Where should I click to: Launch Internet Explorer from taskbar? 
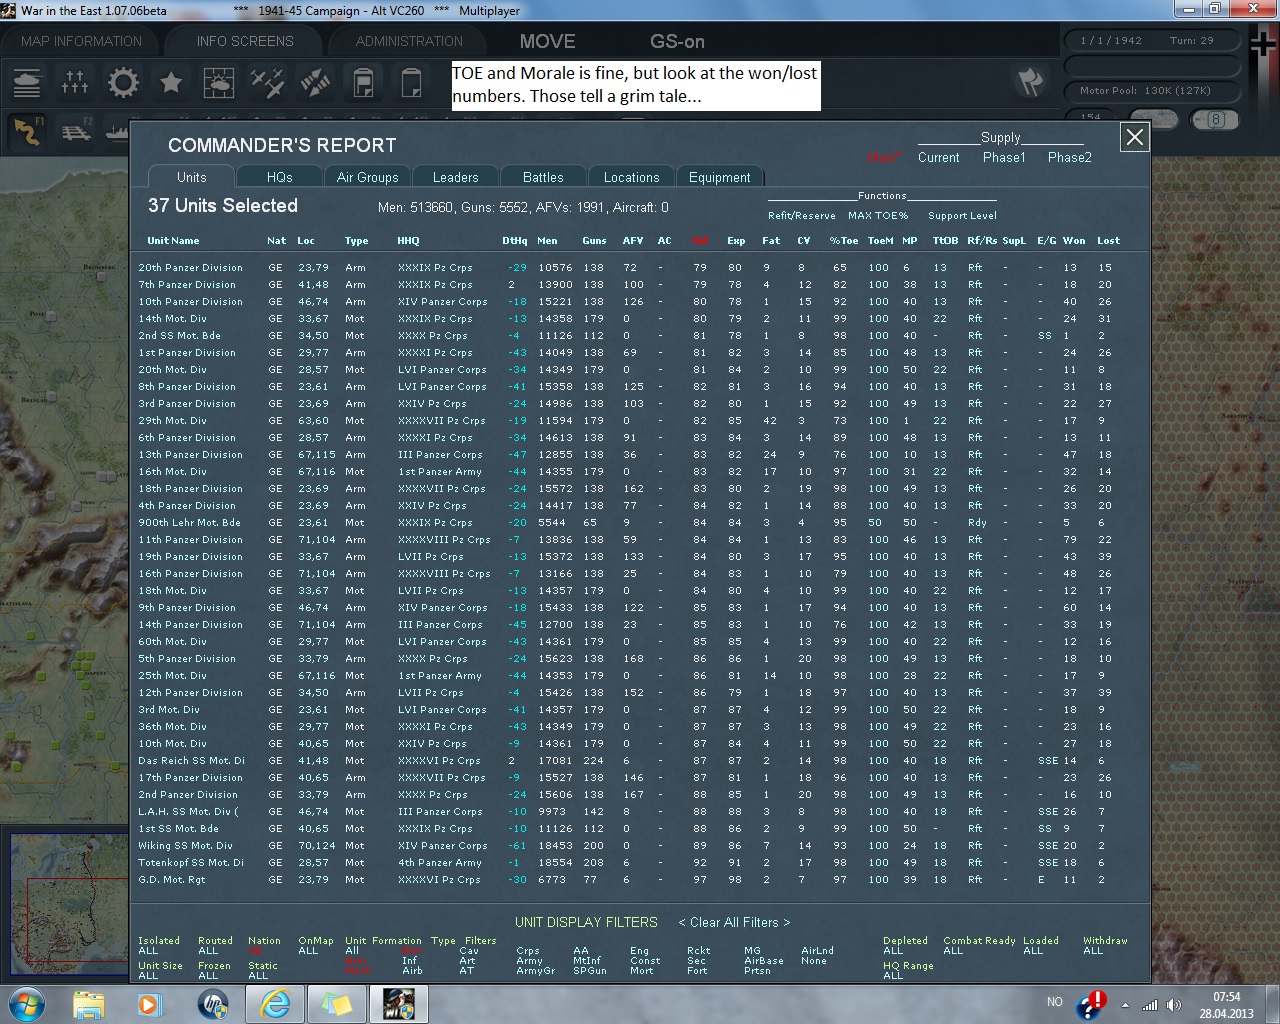click(275, 1004)
